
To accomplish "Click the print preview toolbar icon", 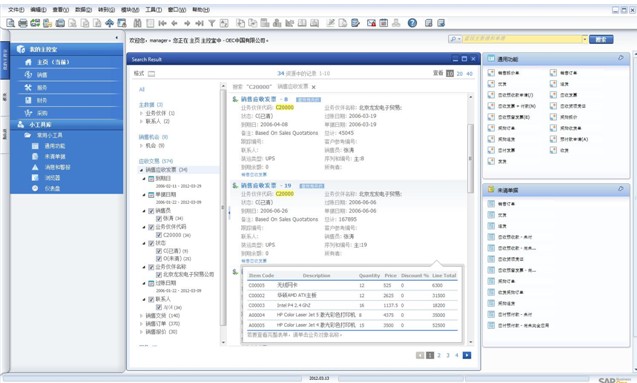I will click(x=11, y=23).
